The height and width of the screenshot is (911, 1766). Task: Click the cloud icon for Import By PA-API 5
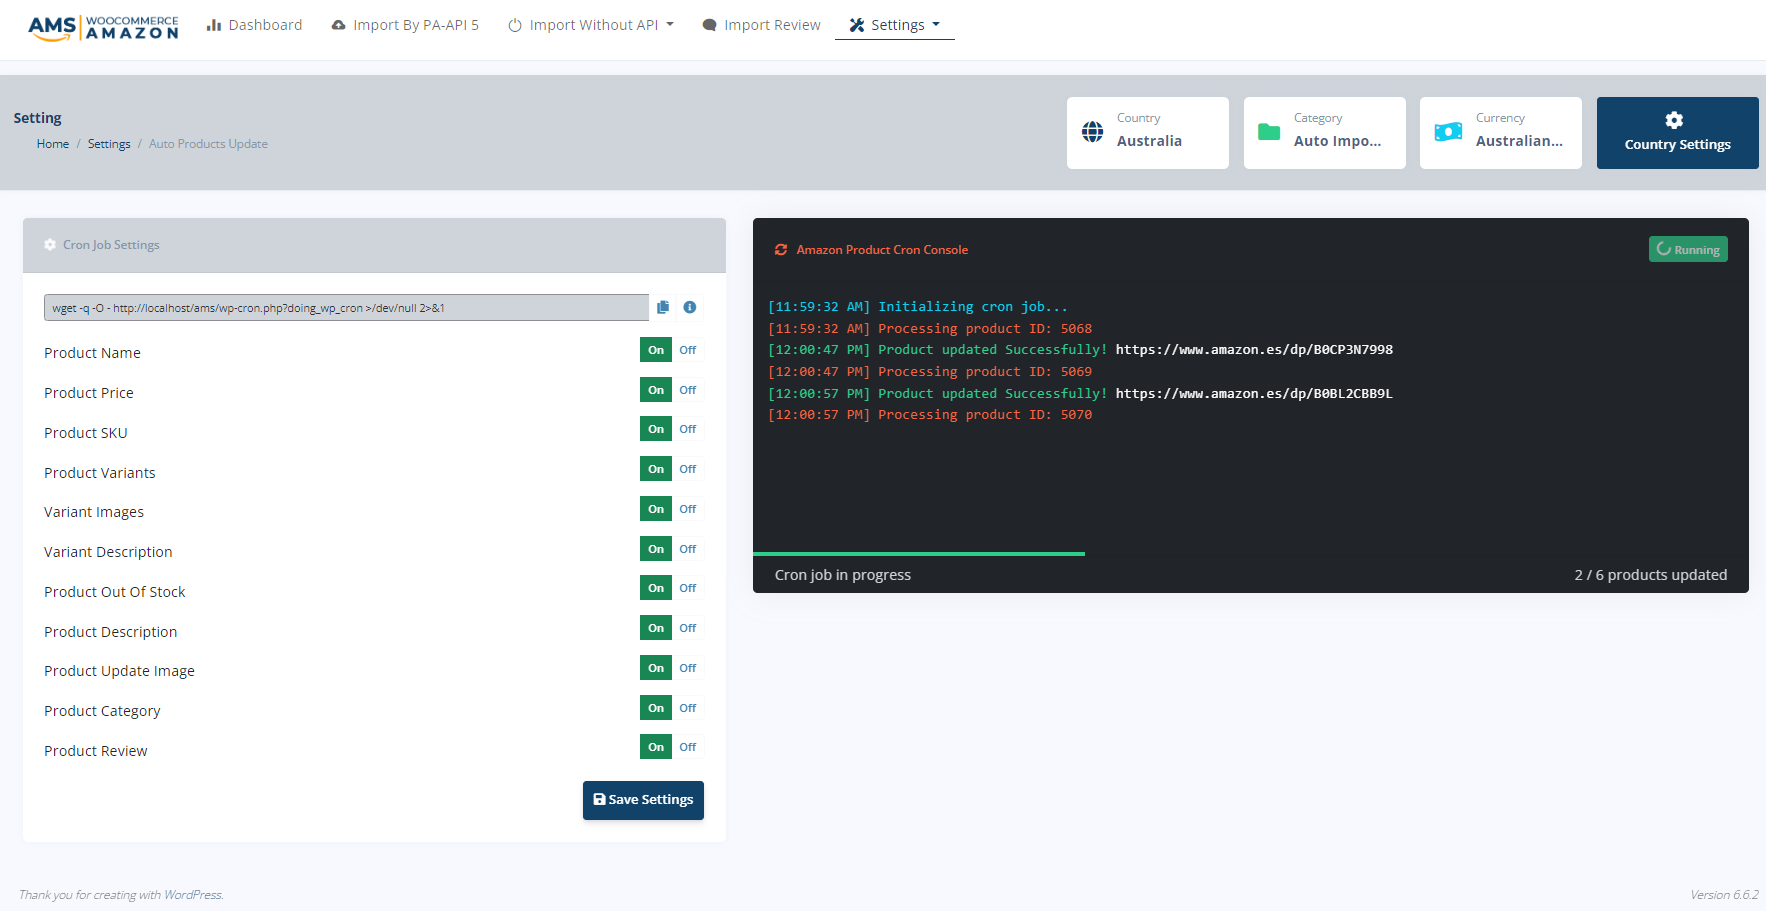click(339, 25)
